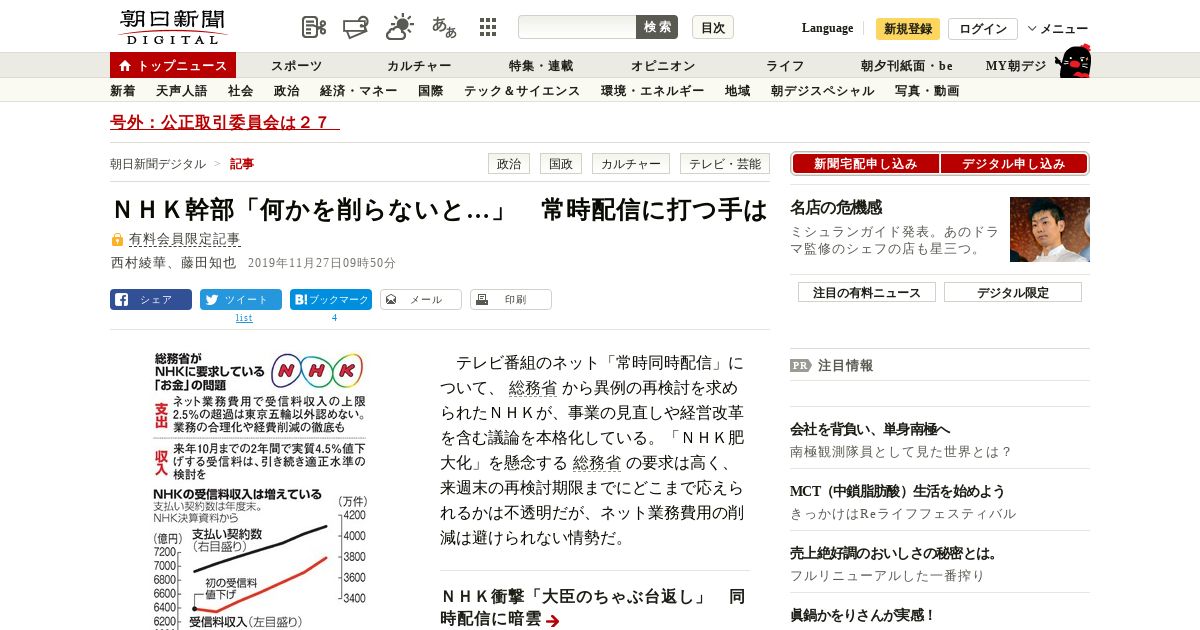Click 有料会員限定記事 link
The width and height of the screenshot is (1200, 630).
click(185, 240)
